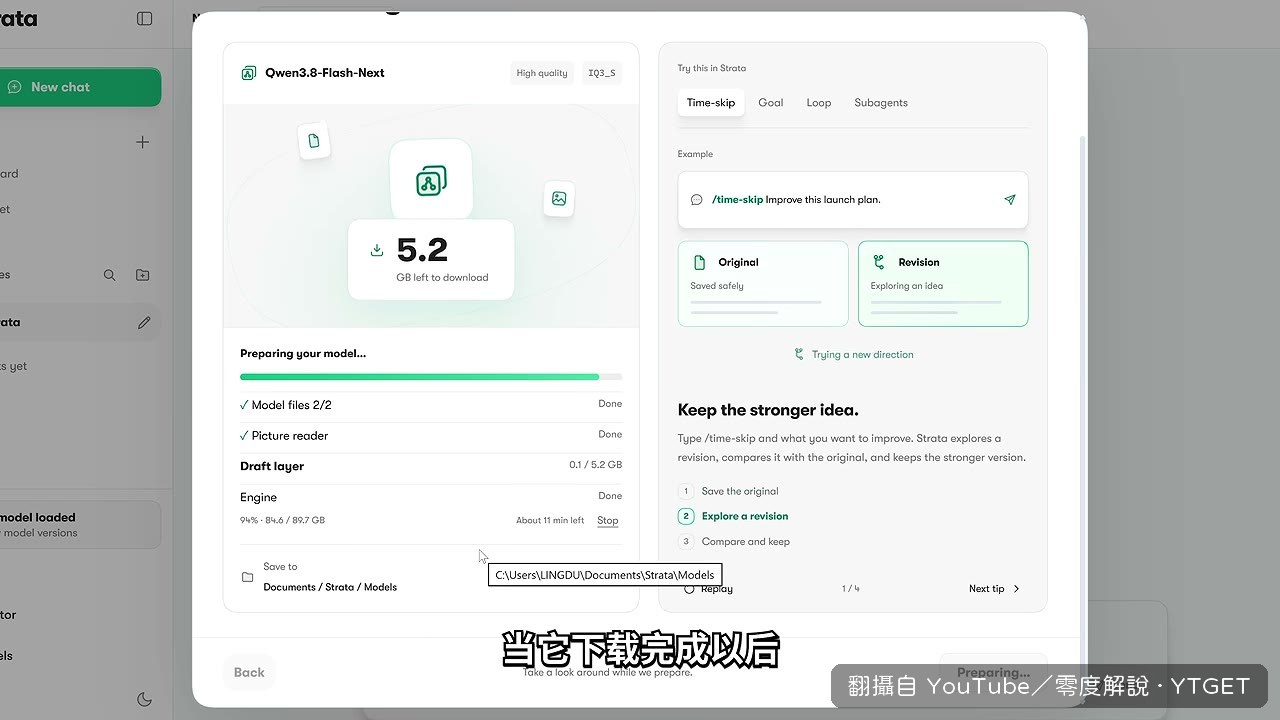Open the Goal tab
Image resolution: width=1280 pixels, height=720 pixels.
coord(771,103)
